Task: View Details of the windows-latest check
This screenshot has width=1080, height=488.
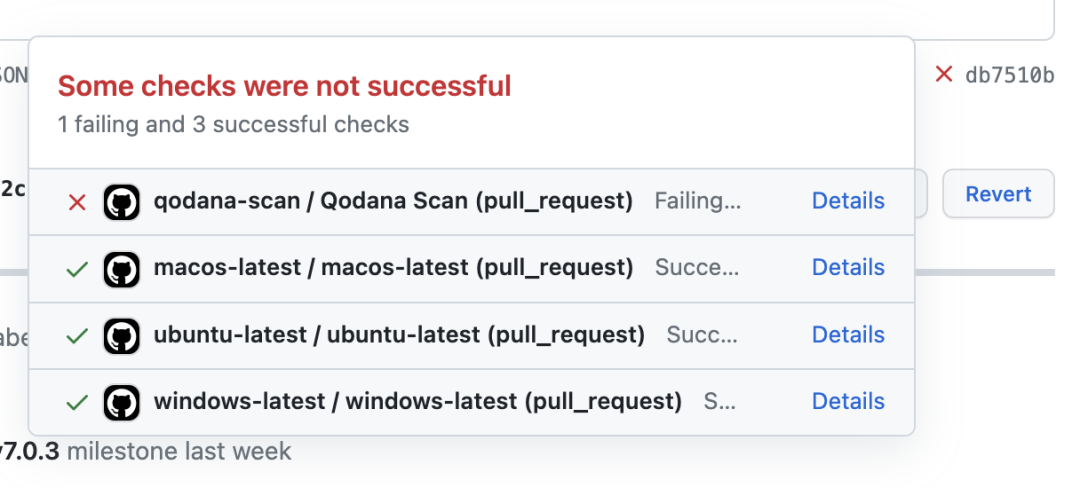Action: (848, 402)
